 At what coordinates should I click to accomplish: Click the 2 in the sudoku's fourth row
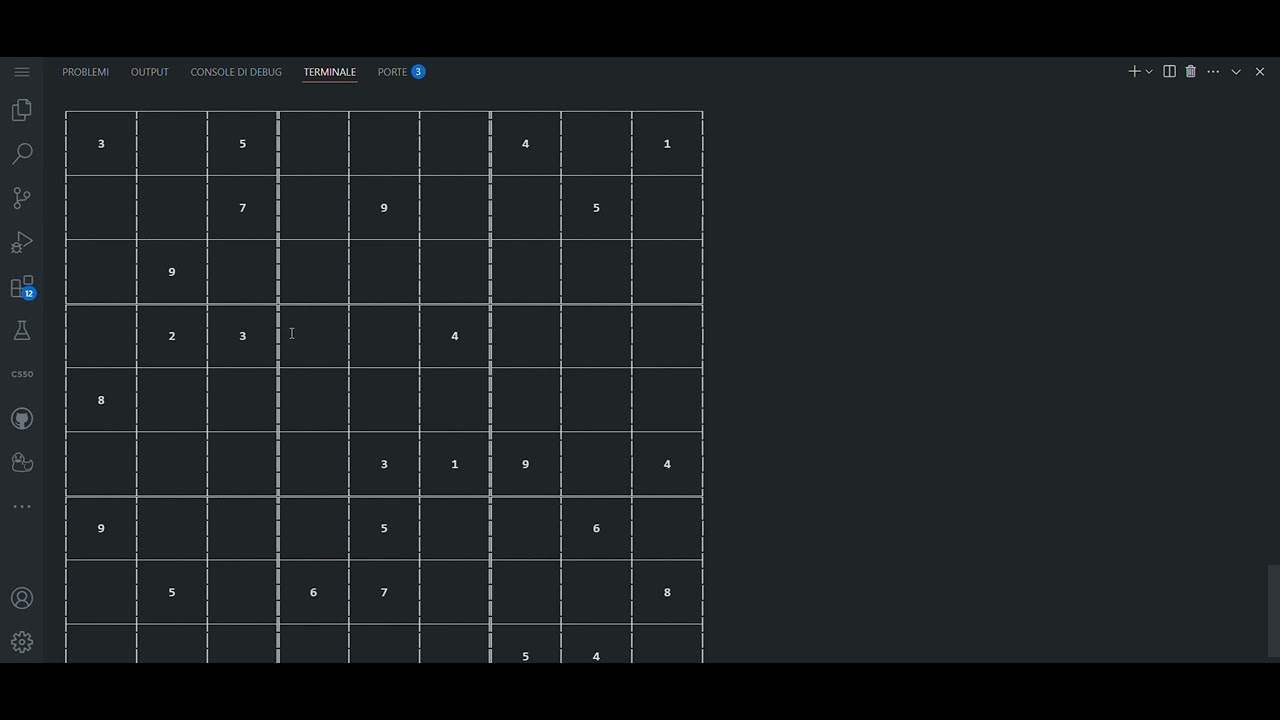click(x=172, y=336)
